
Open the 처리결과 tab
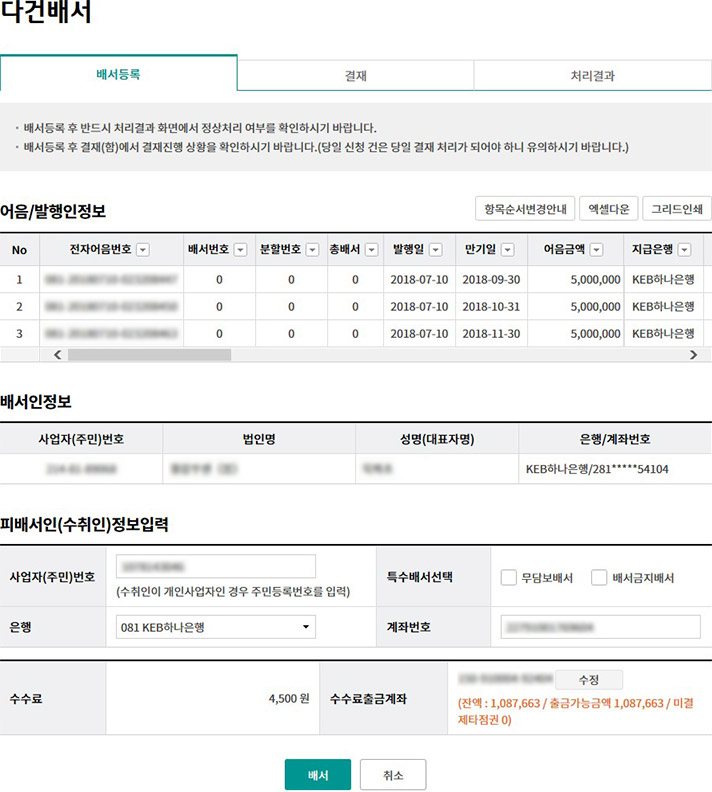pos(592,75)
